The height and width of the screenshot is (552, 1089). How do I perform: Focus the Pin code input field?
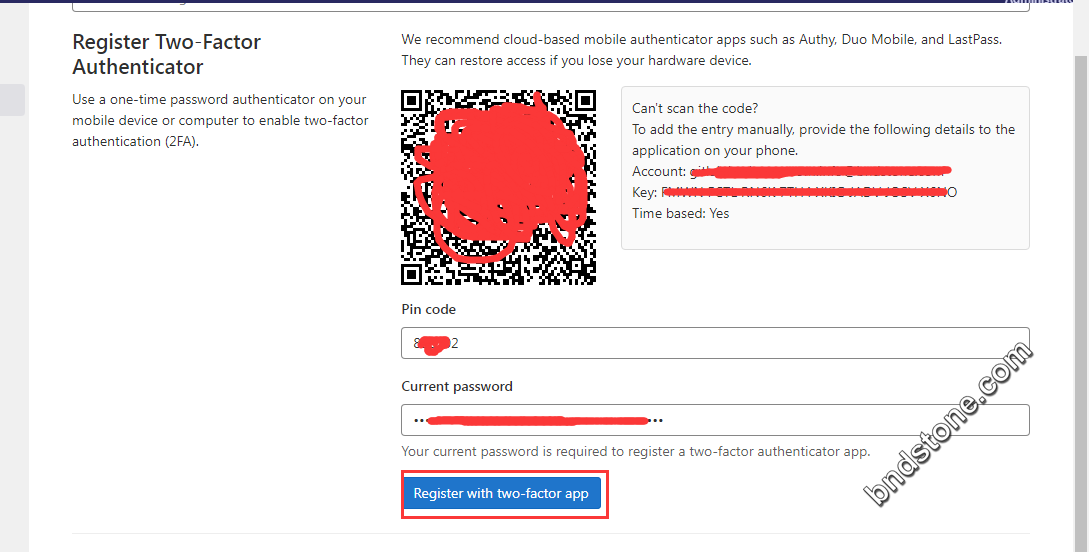(715, 343)
